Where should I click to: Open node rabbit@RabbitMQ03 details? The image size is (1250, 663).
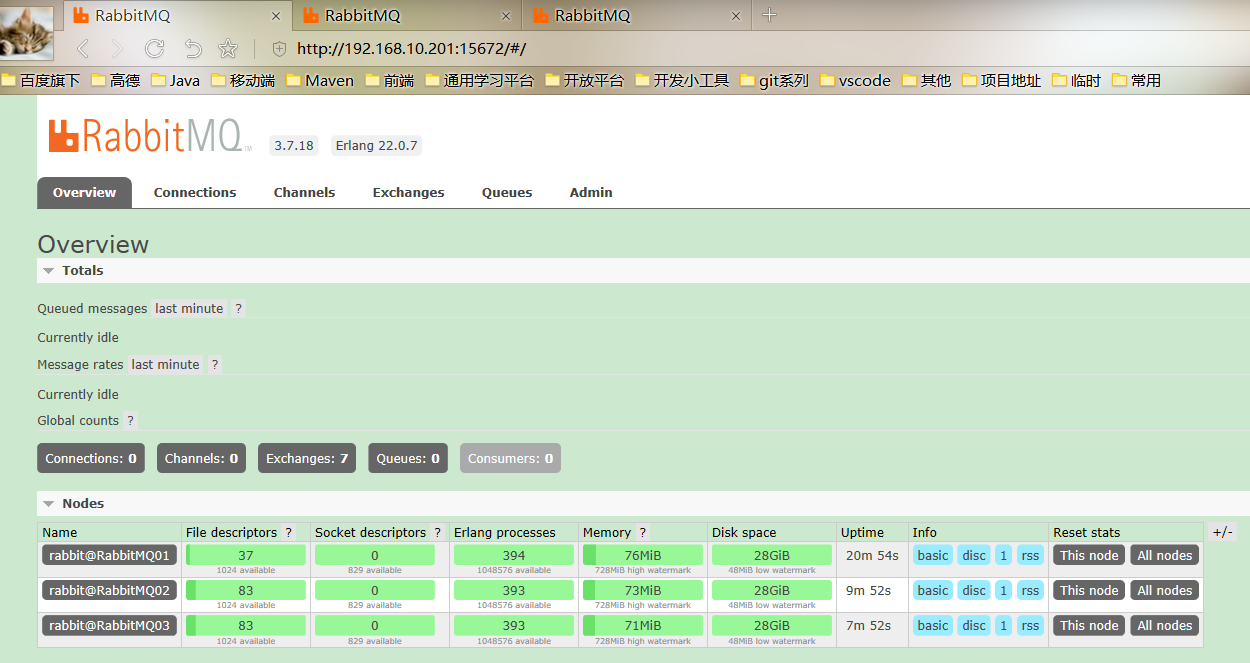109,626
